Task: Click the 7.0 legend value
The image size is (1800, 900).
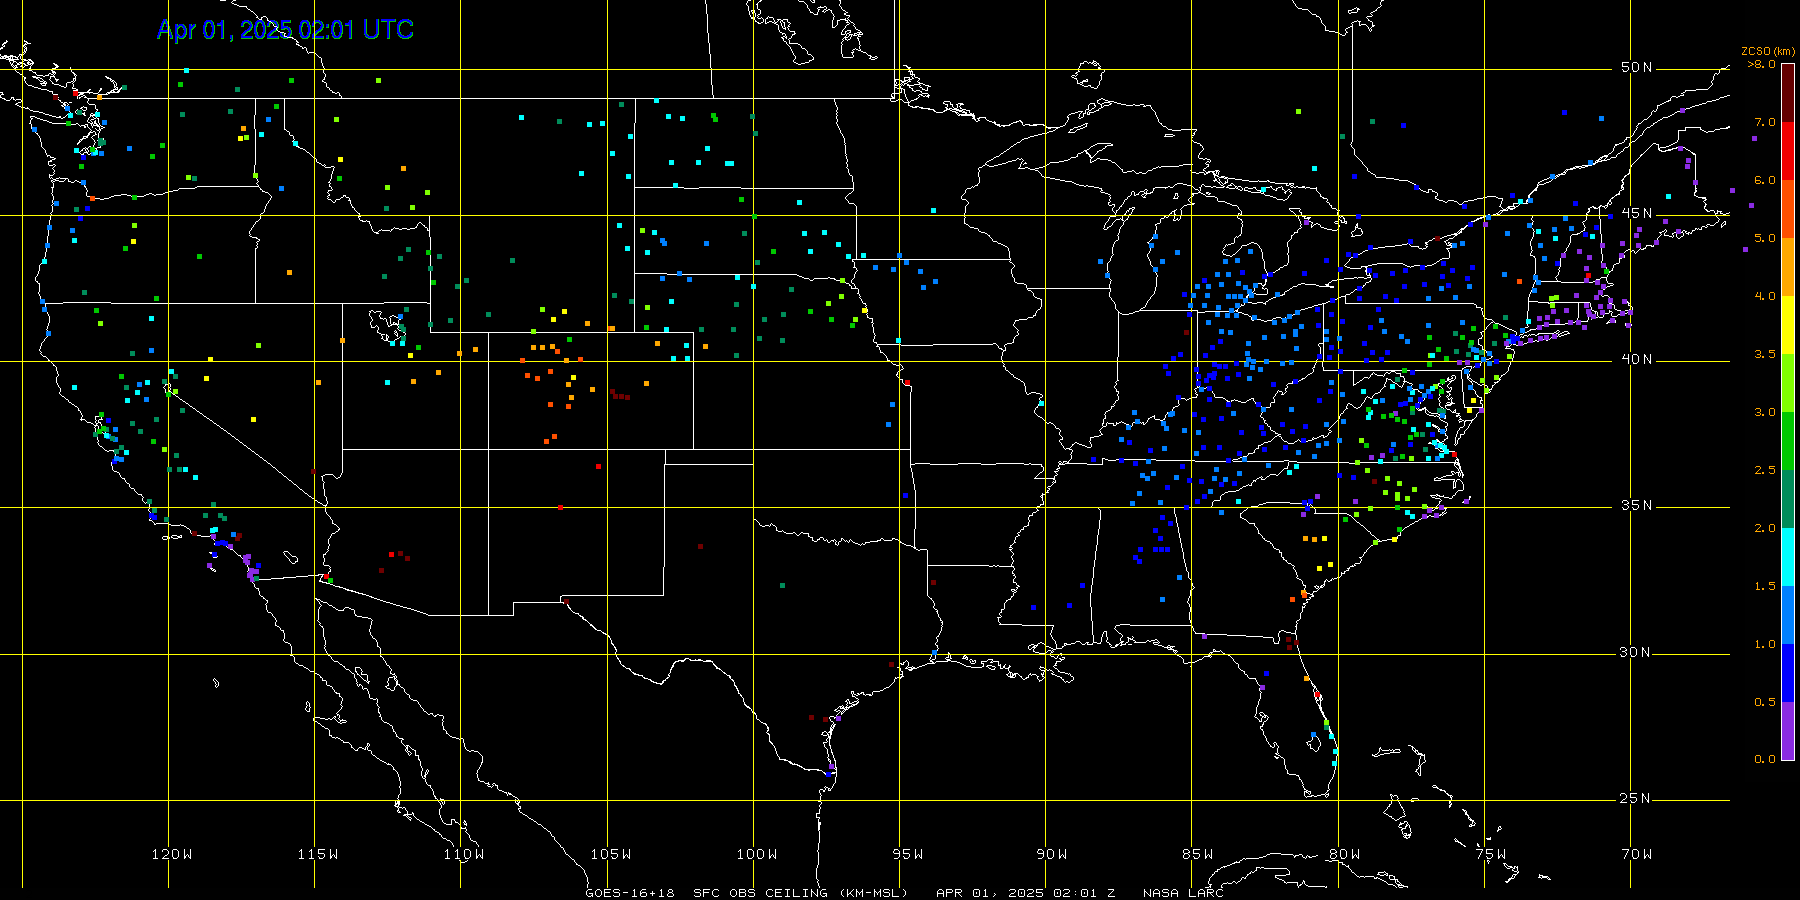Action: [x=1765, y=122]
